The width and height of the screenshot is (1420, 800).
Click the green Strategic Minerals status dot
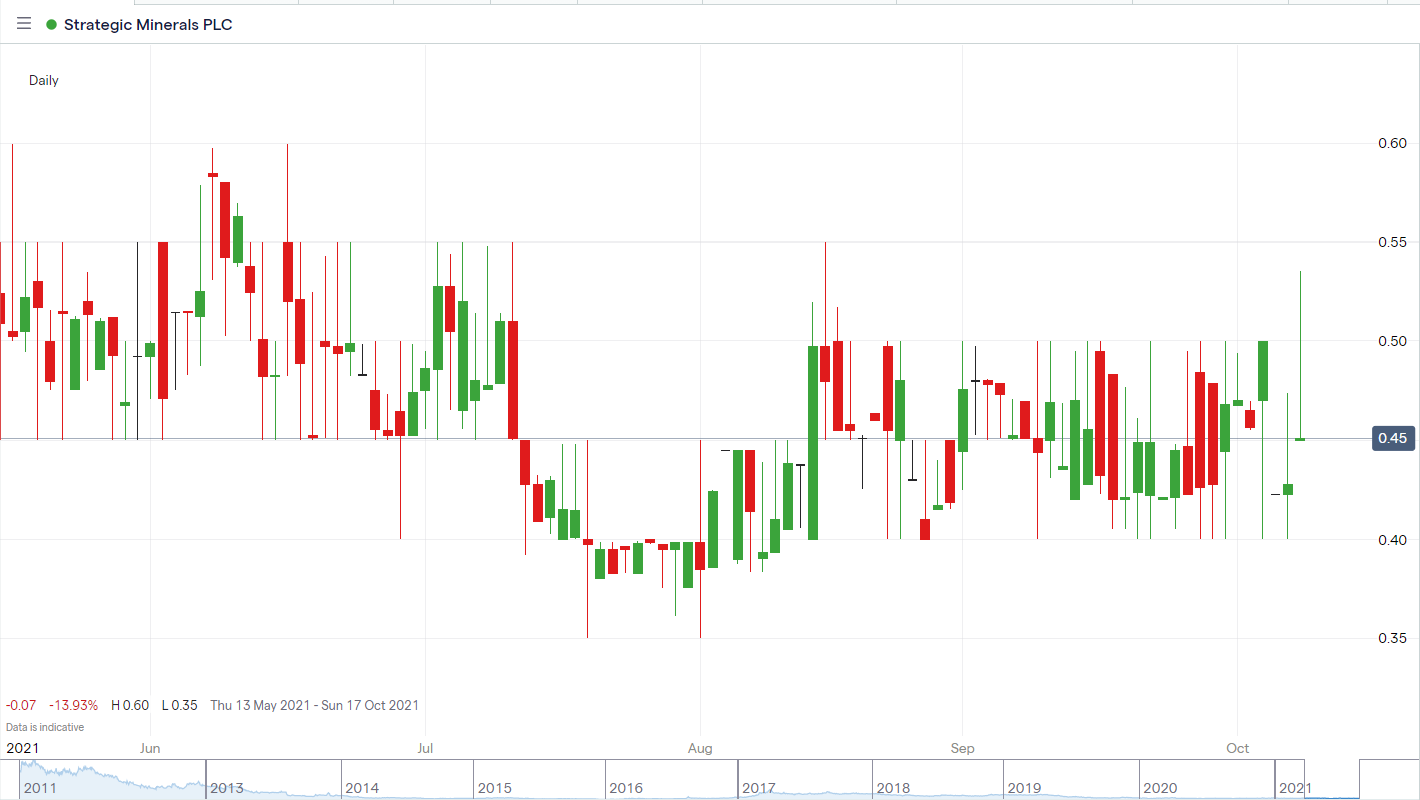click(51, 24)
